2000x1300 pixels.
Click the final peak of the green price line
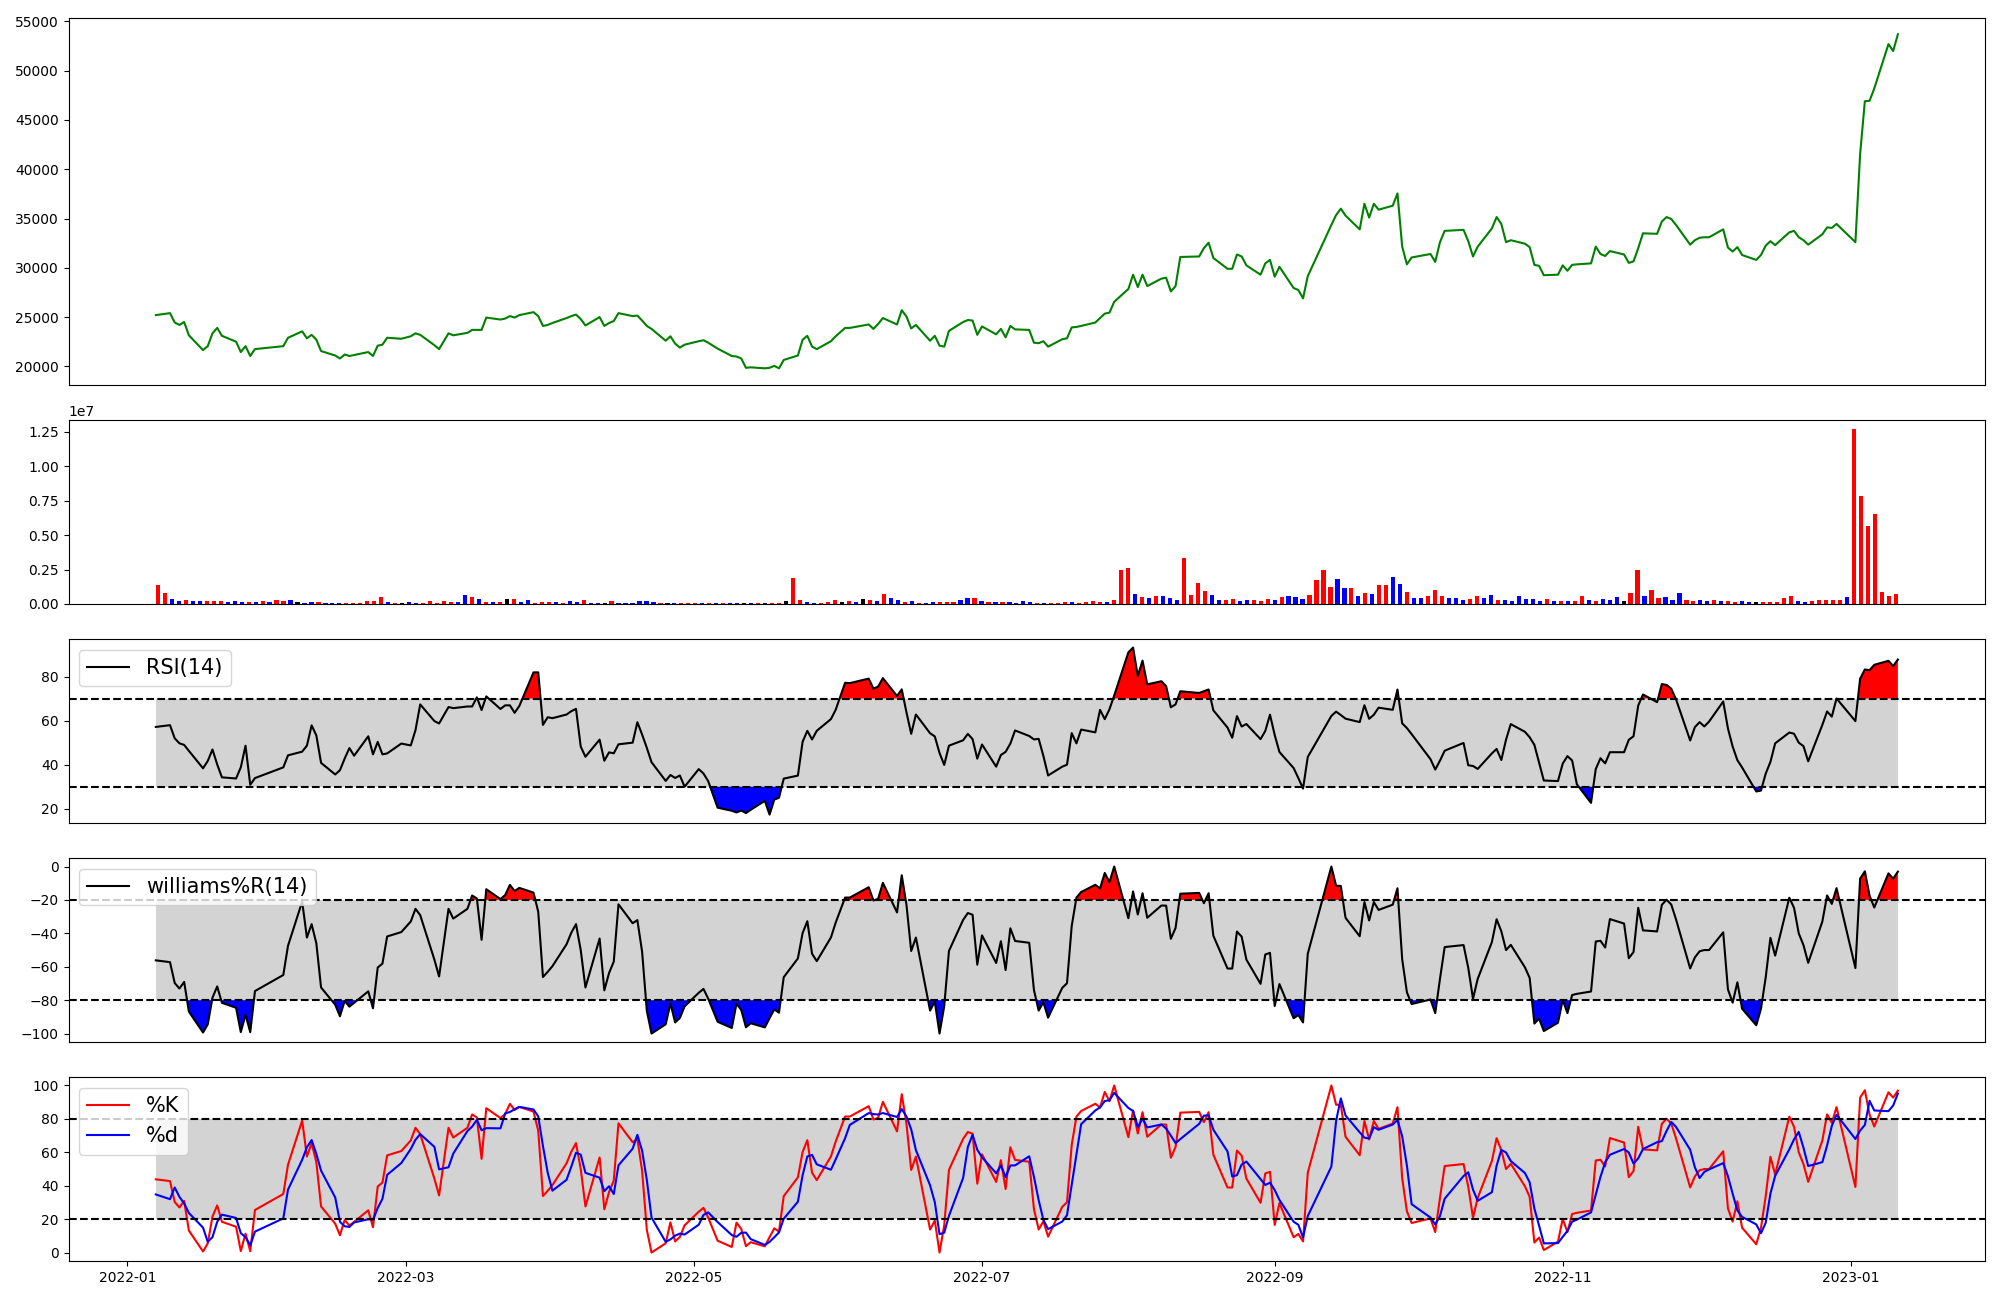click(x=1897, y=35)
